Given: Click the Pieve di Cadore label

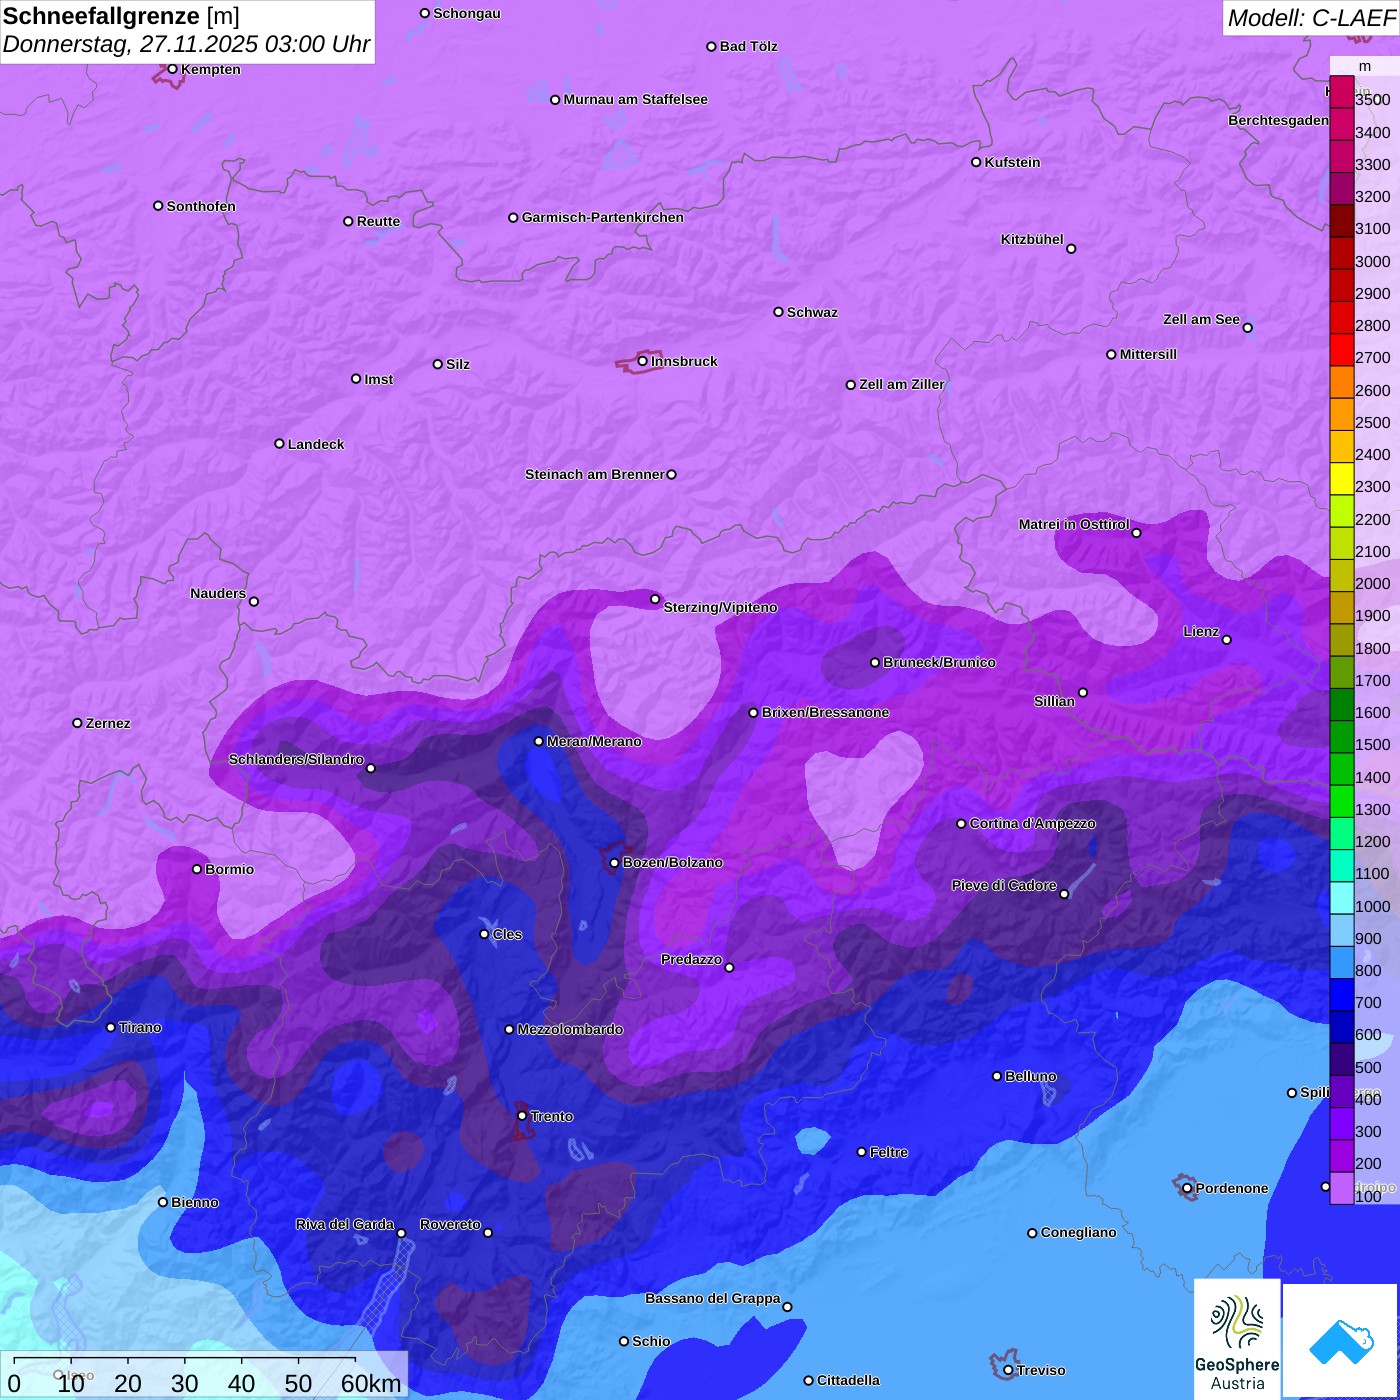Looking at the screenshot, I should pos(1004,885).
